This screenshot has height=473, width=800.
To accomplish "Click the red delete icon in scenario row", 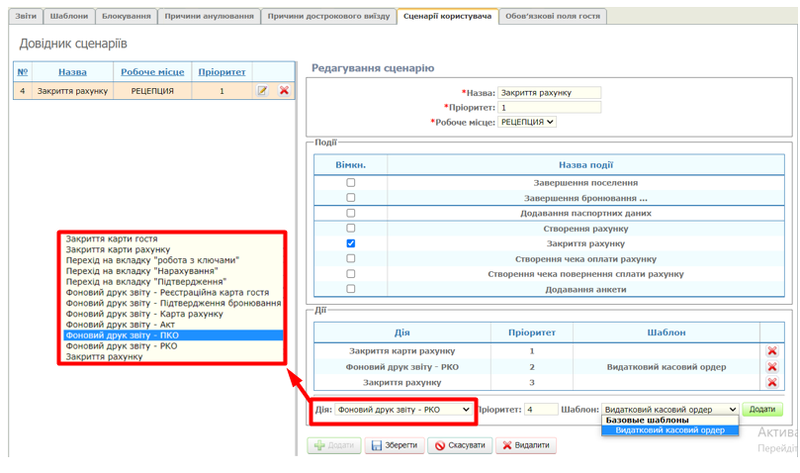I will [x=284, y=91].
